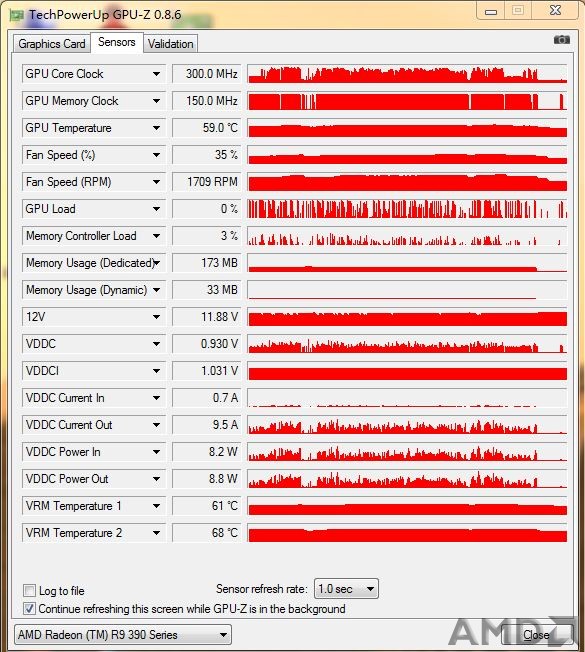Click the VRM Temperature 2 graph
The image size is (585, 652).
click(407, 533)
